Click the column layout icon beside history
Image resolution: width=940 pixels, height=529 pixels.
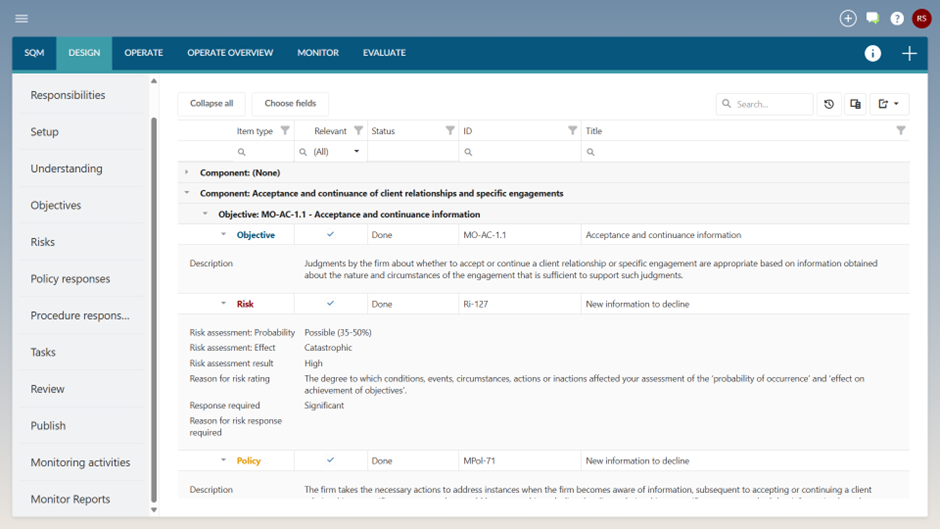(x=855, y=104)
